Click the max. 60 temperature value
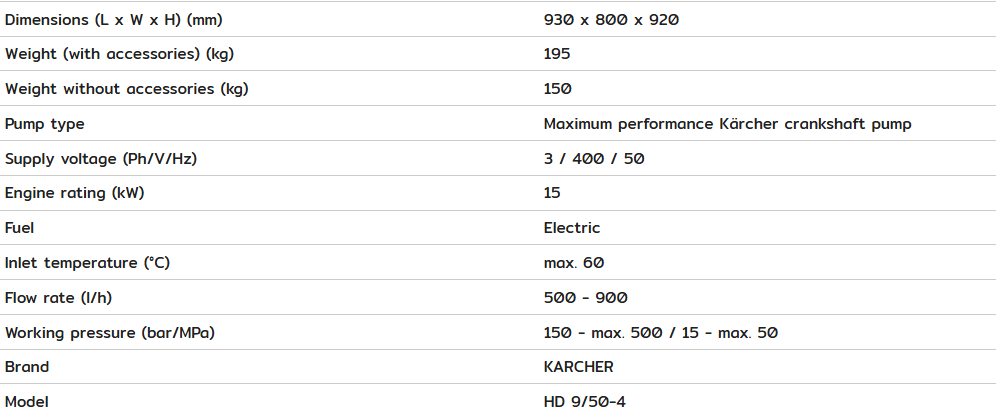The image size is (996, 418). 574,263
